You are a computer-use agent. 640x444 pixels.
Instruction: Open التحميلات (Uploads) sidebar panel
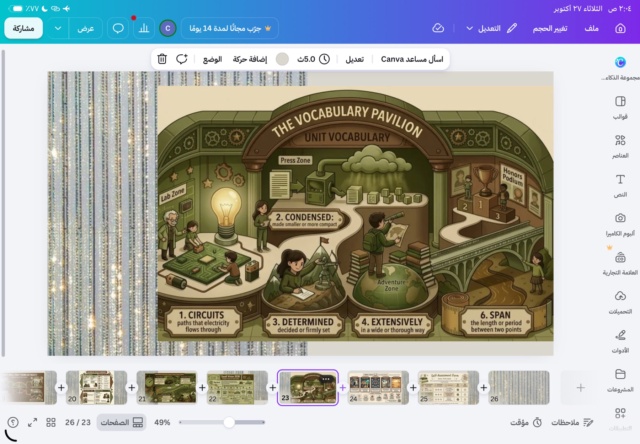click(x=620, y=302)
